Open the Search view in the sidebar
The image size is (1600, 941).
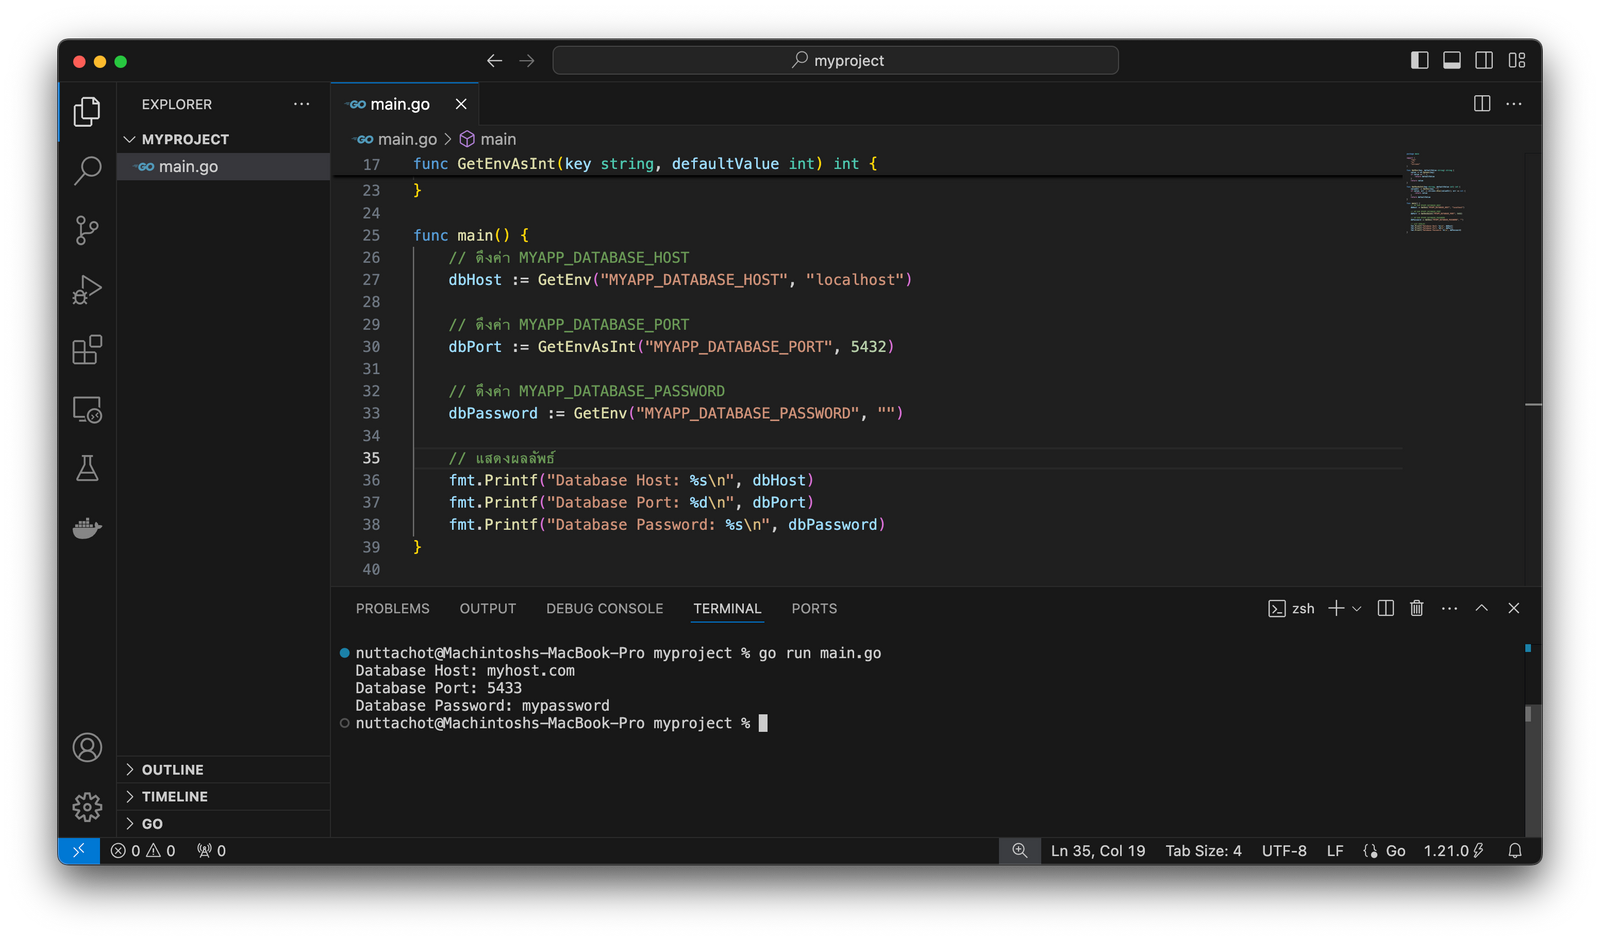tap(87, 171)
